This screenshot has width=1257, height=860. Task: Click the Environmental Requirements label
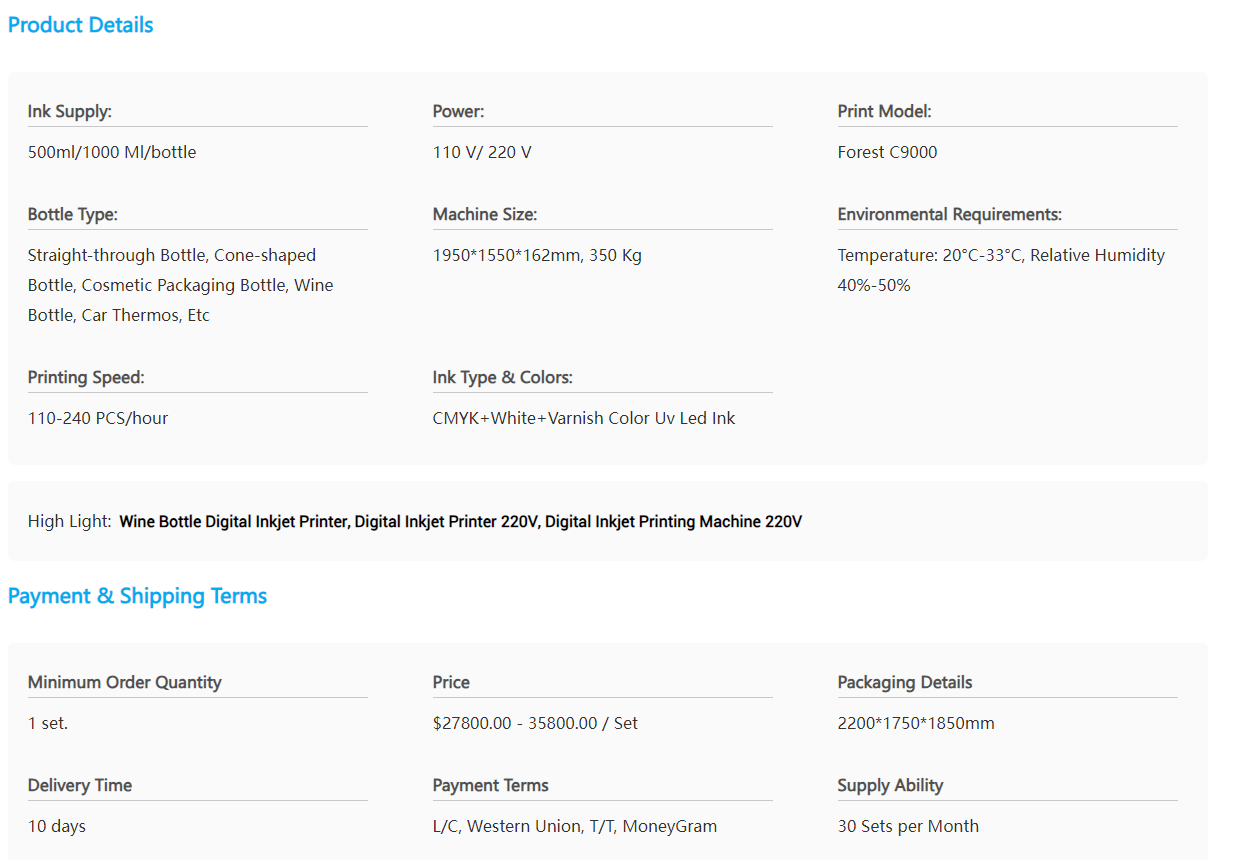pos(949,214)
